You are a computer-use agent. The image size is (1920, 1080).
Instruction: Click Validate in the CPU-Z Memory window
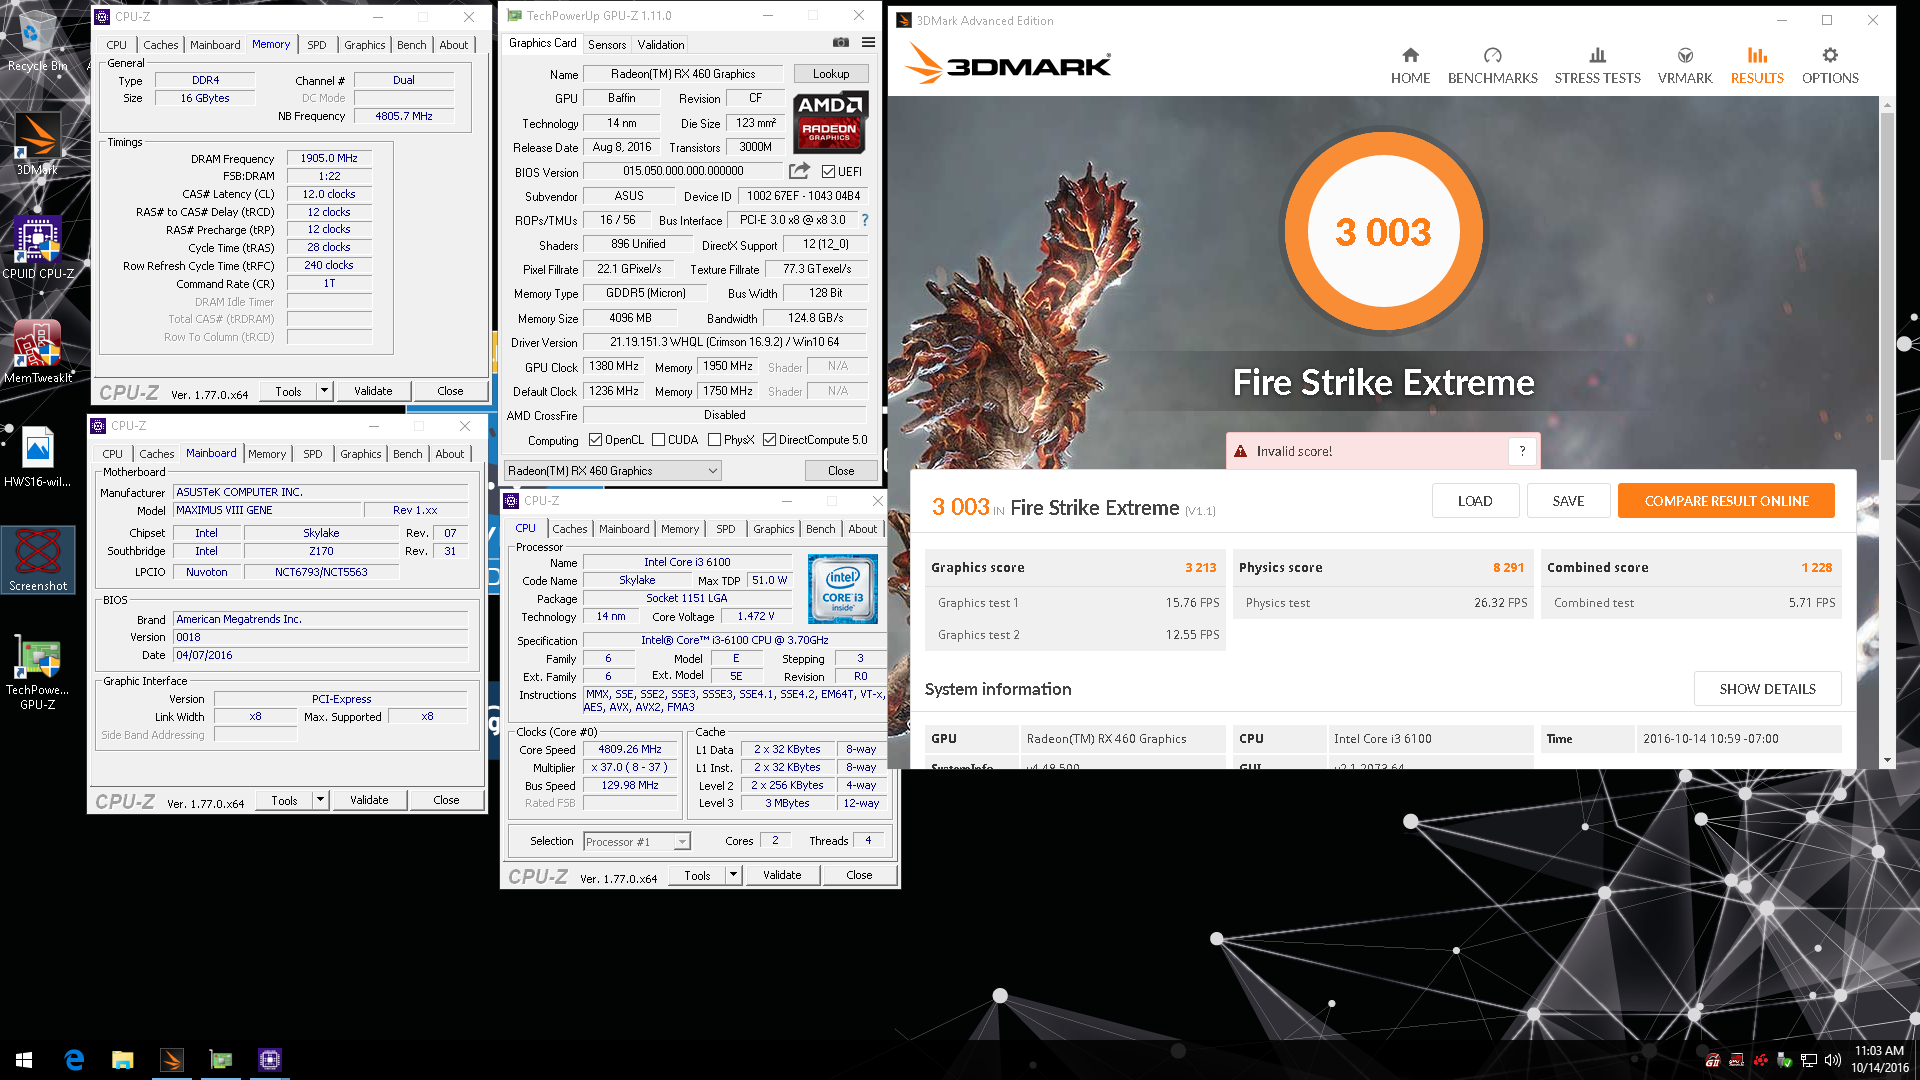tap(373, 391)
